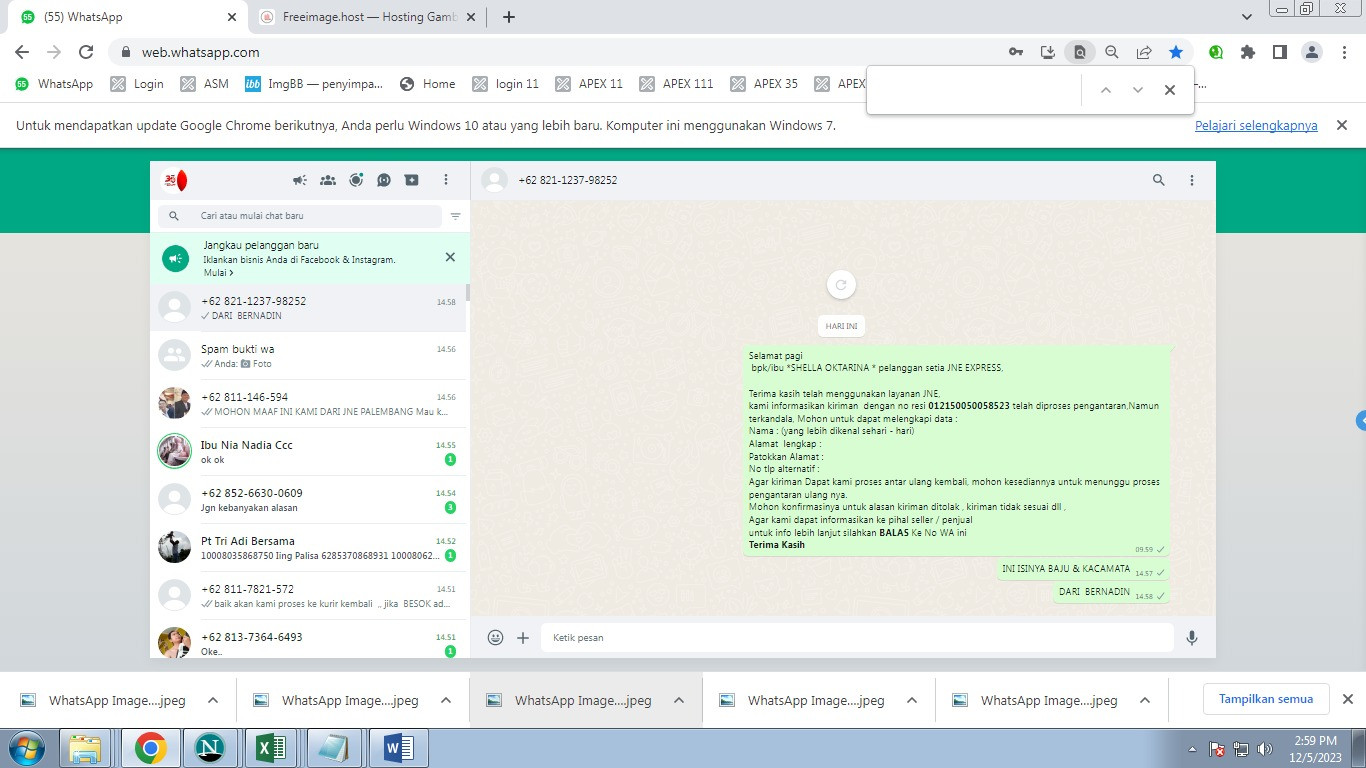The height and width of the screenshot is (768, 1366).
Task: Open the Status icon in WhatsApp header
Action: [356, 181]
